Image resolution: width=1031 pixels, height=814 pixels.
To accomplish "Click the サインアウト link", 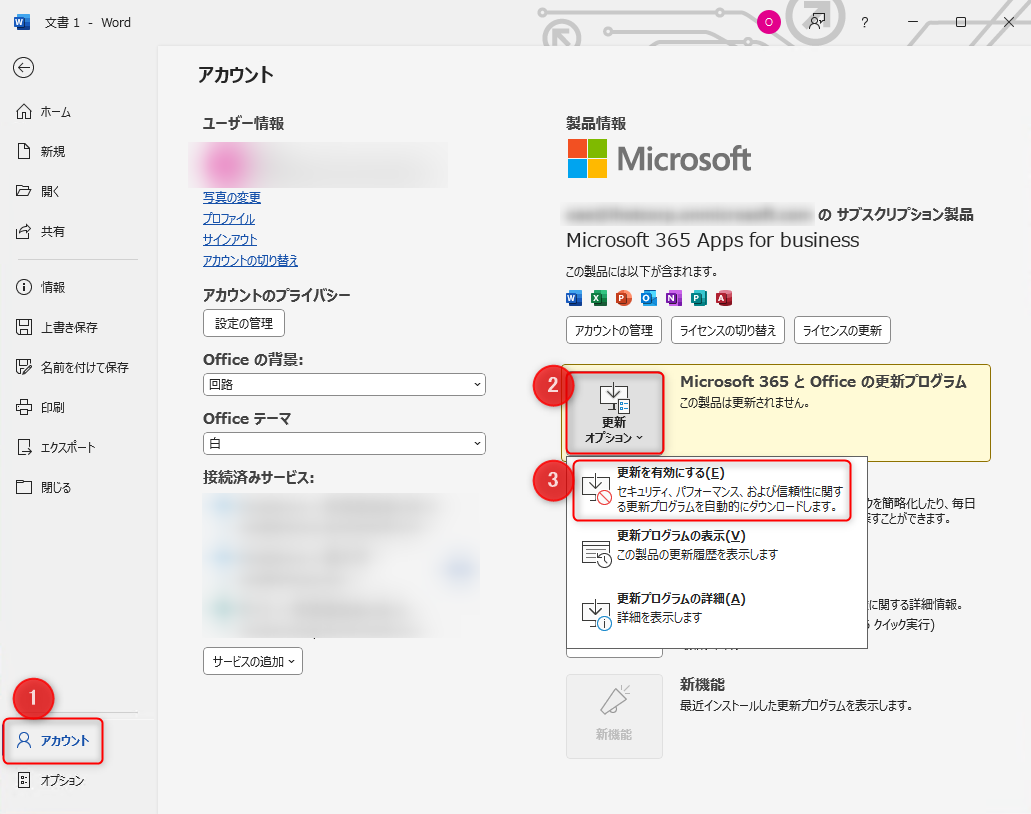I will (229, 240).
